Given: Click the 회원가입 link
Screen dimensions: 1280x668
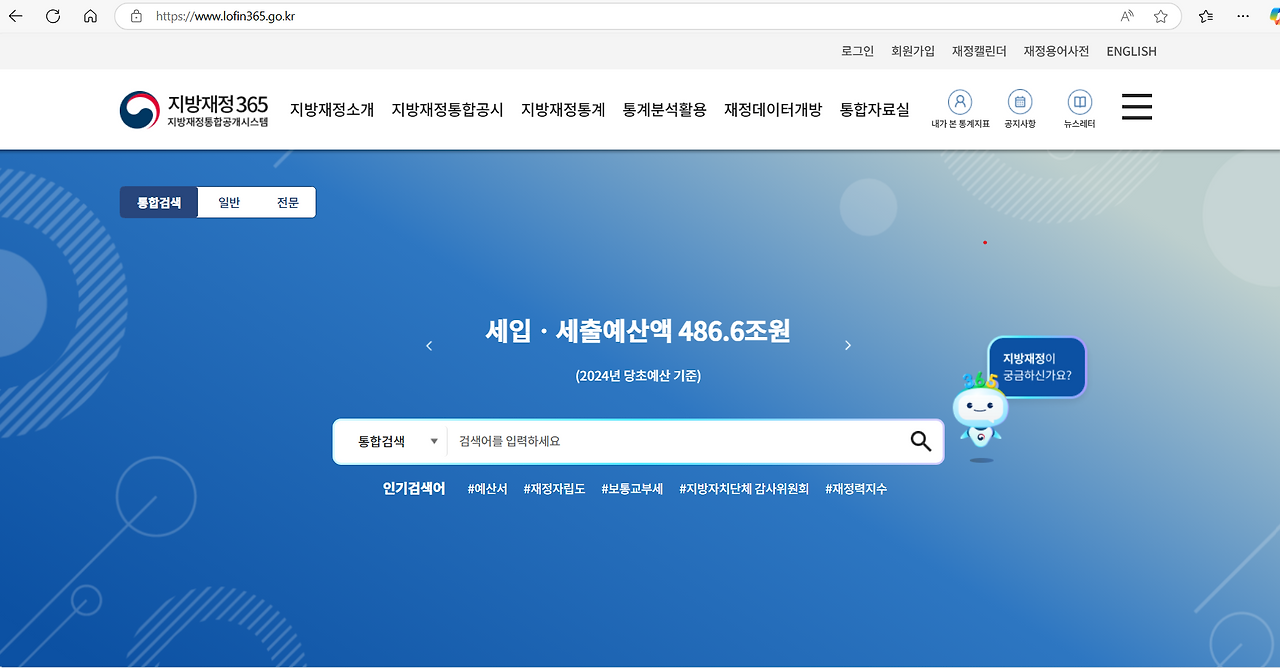Looking at the screenshot, I should point(913,51).
